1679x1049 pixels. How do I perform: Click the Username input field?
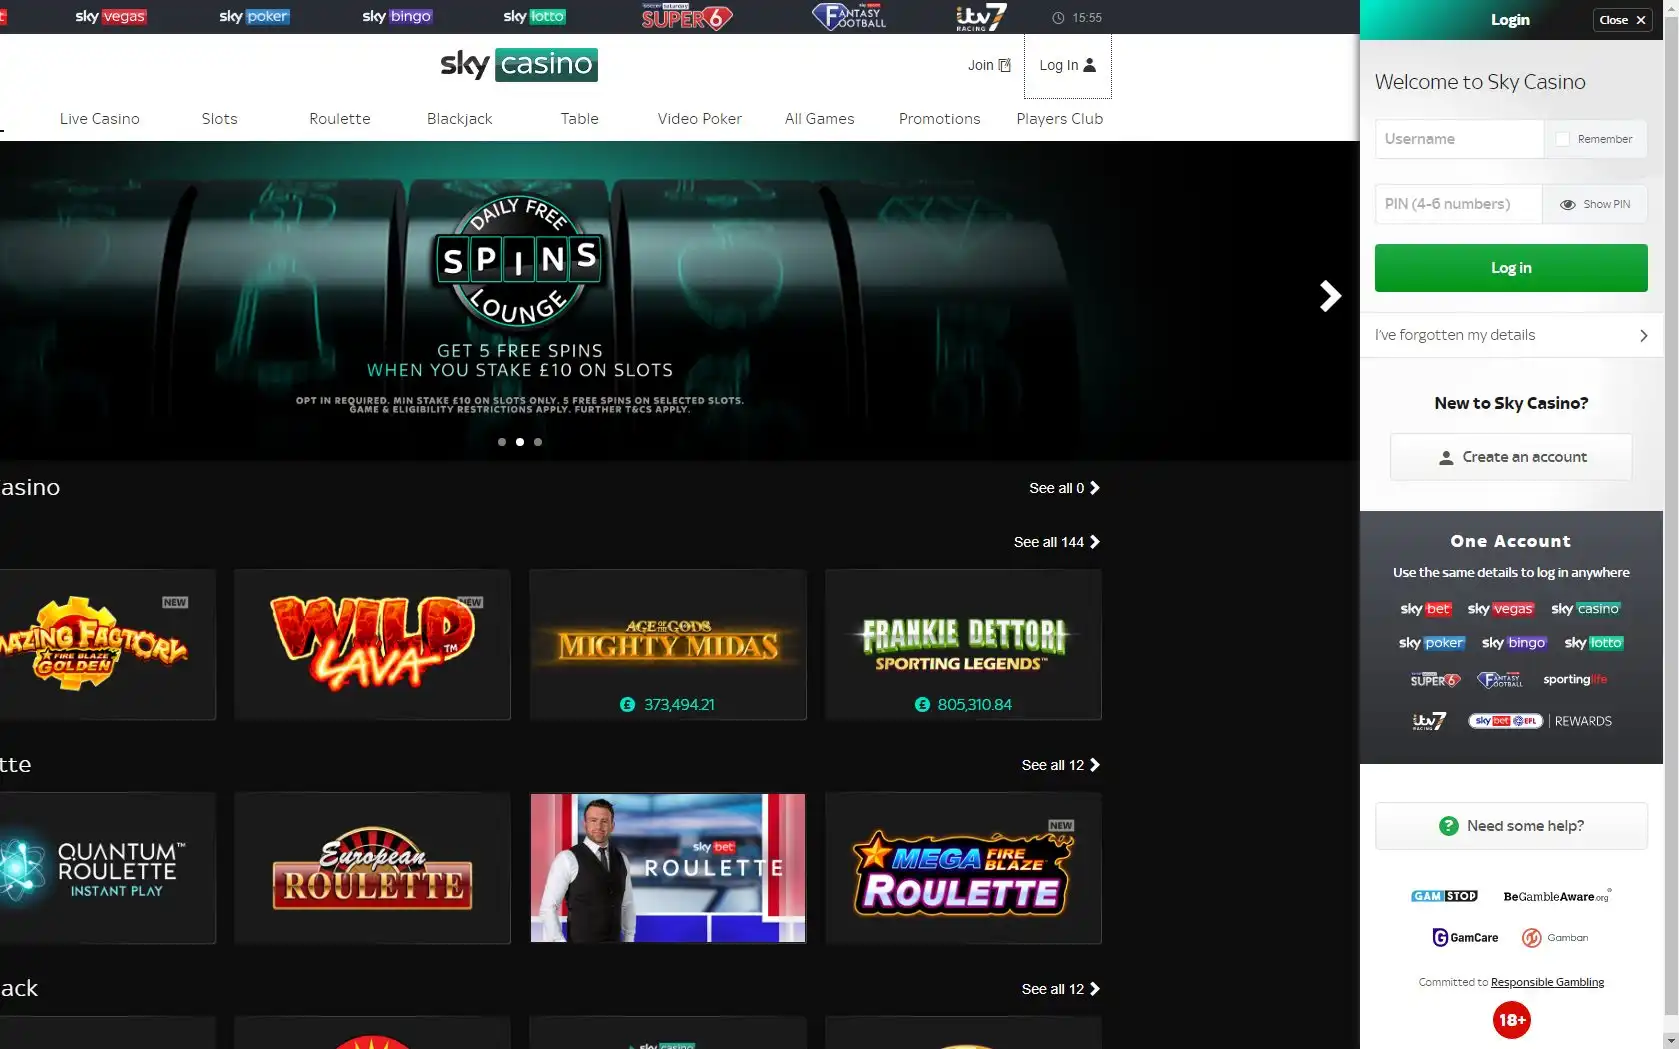click(1458, 139)
